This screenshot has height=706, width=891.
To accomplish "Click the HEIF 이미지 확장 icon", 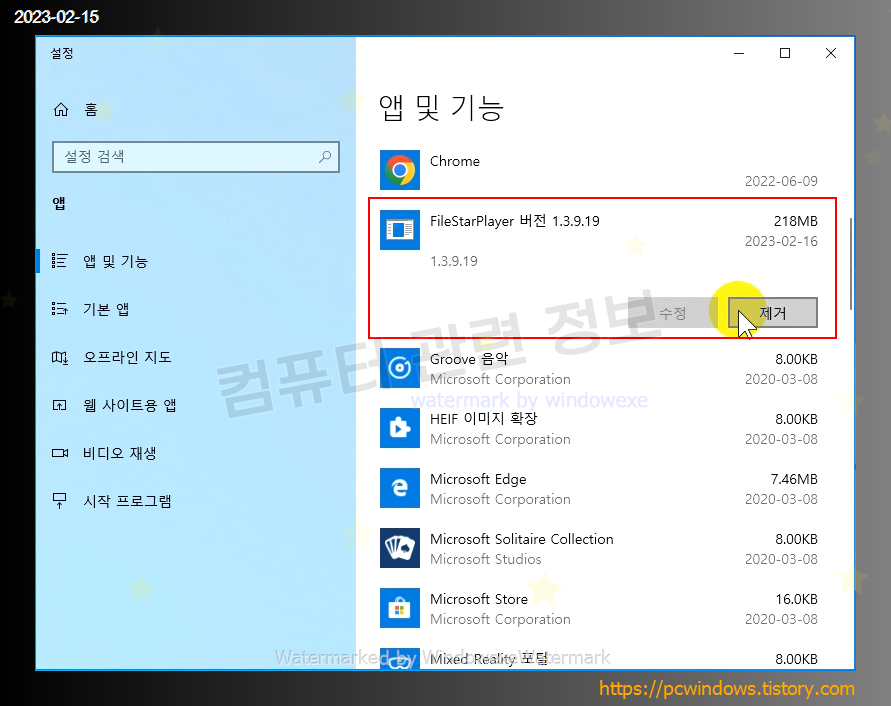I will (400, 428).
